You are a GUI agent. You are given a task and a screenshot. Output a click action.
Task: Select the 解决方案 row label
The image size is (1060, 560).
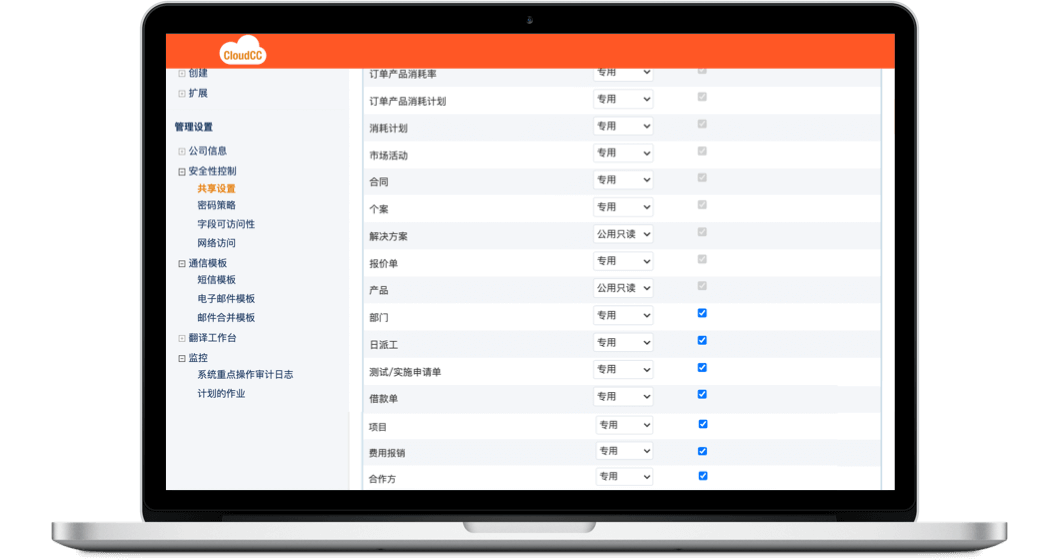(388, 237)
